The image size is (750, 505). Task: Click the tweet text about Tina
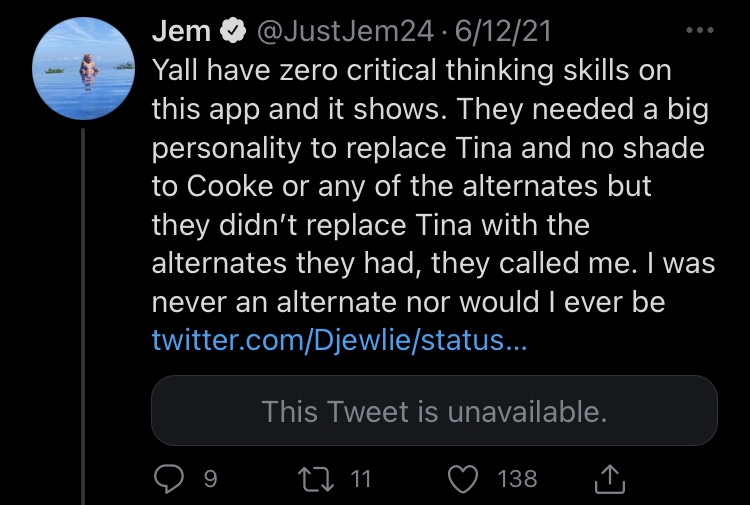[433, 186]
